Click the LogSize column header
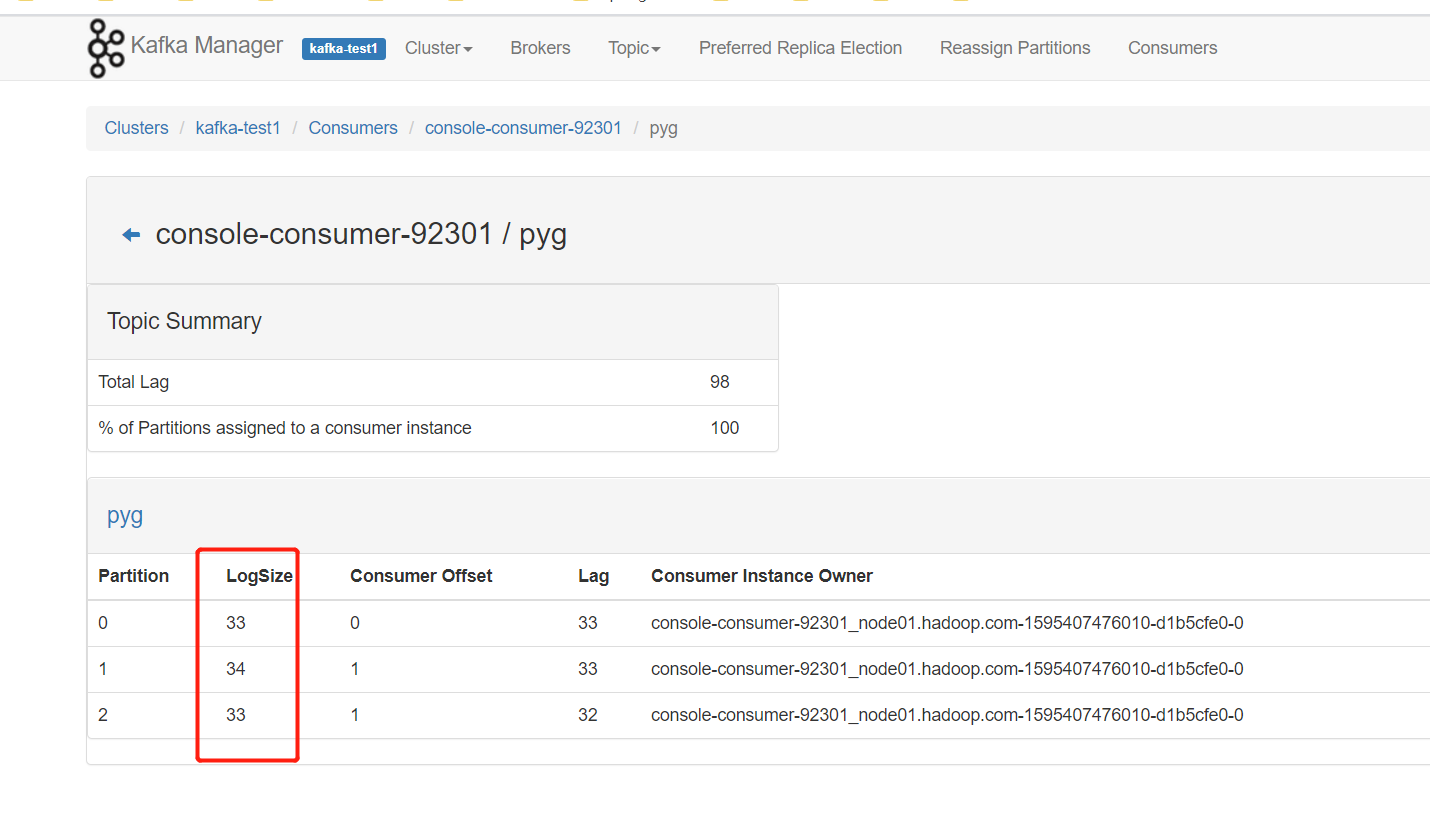 [x=259, y=576]
